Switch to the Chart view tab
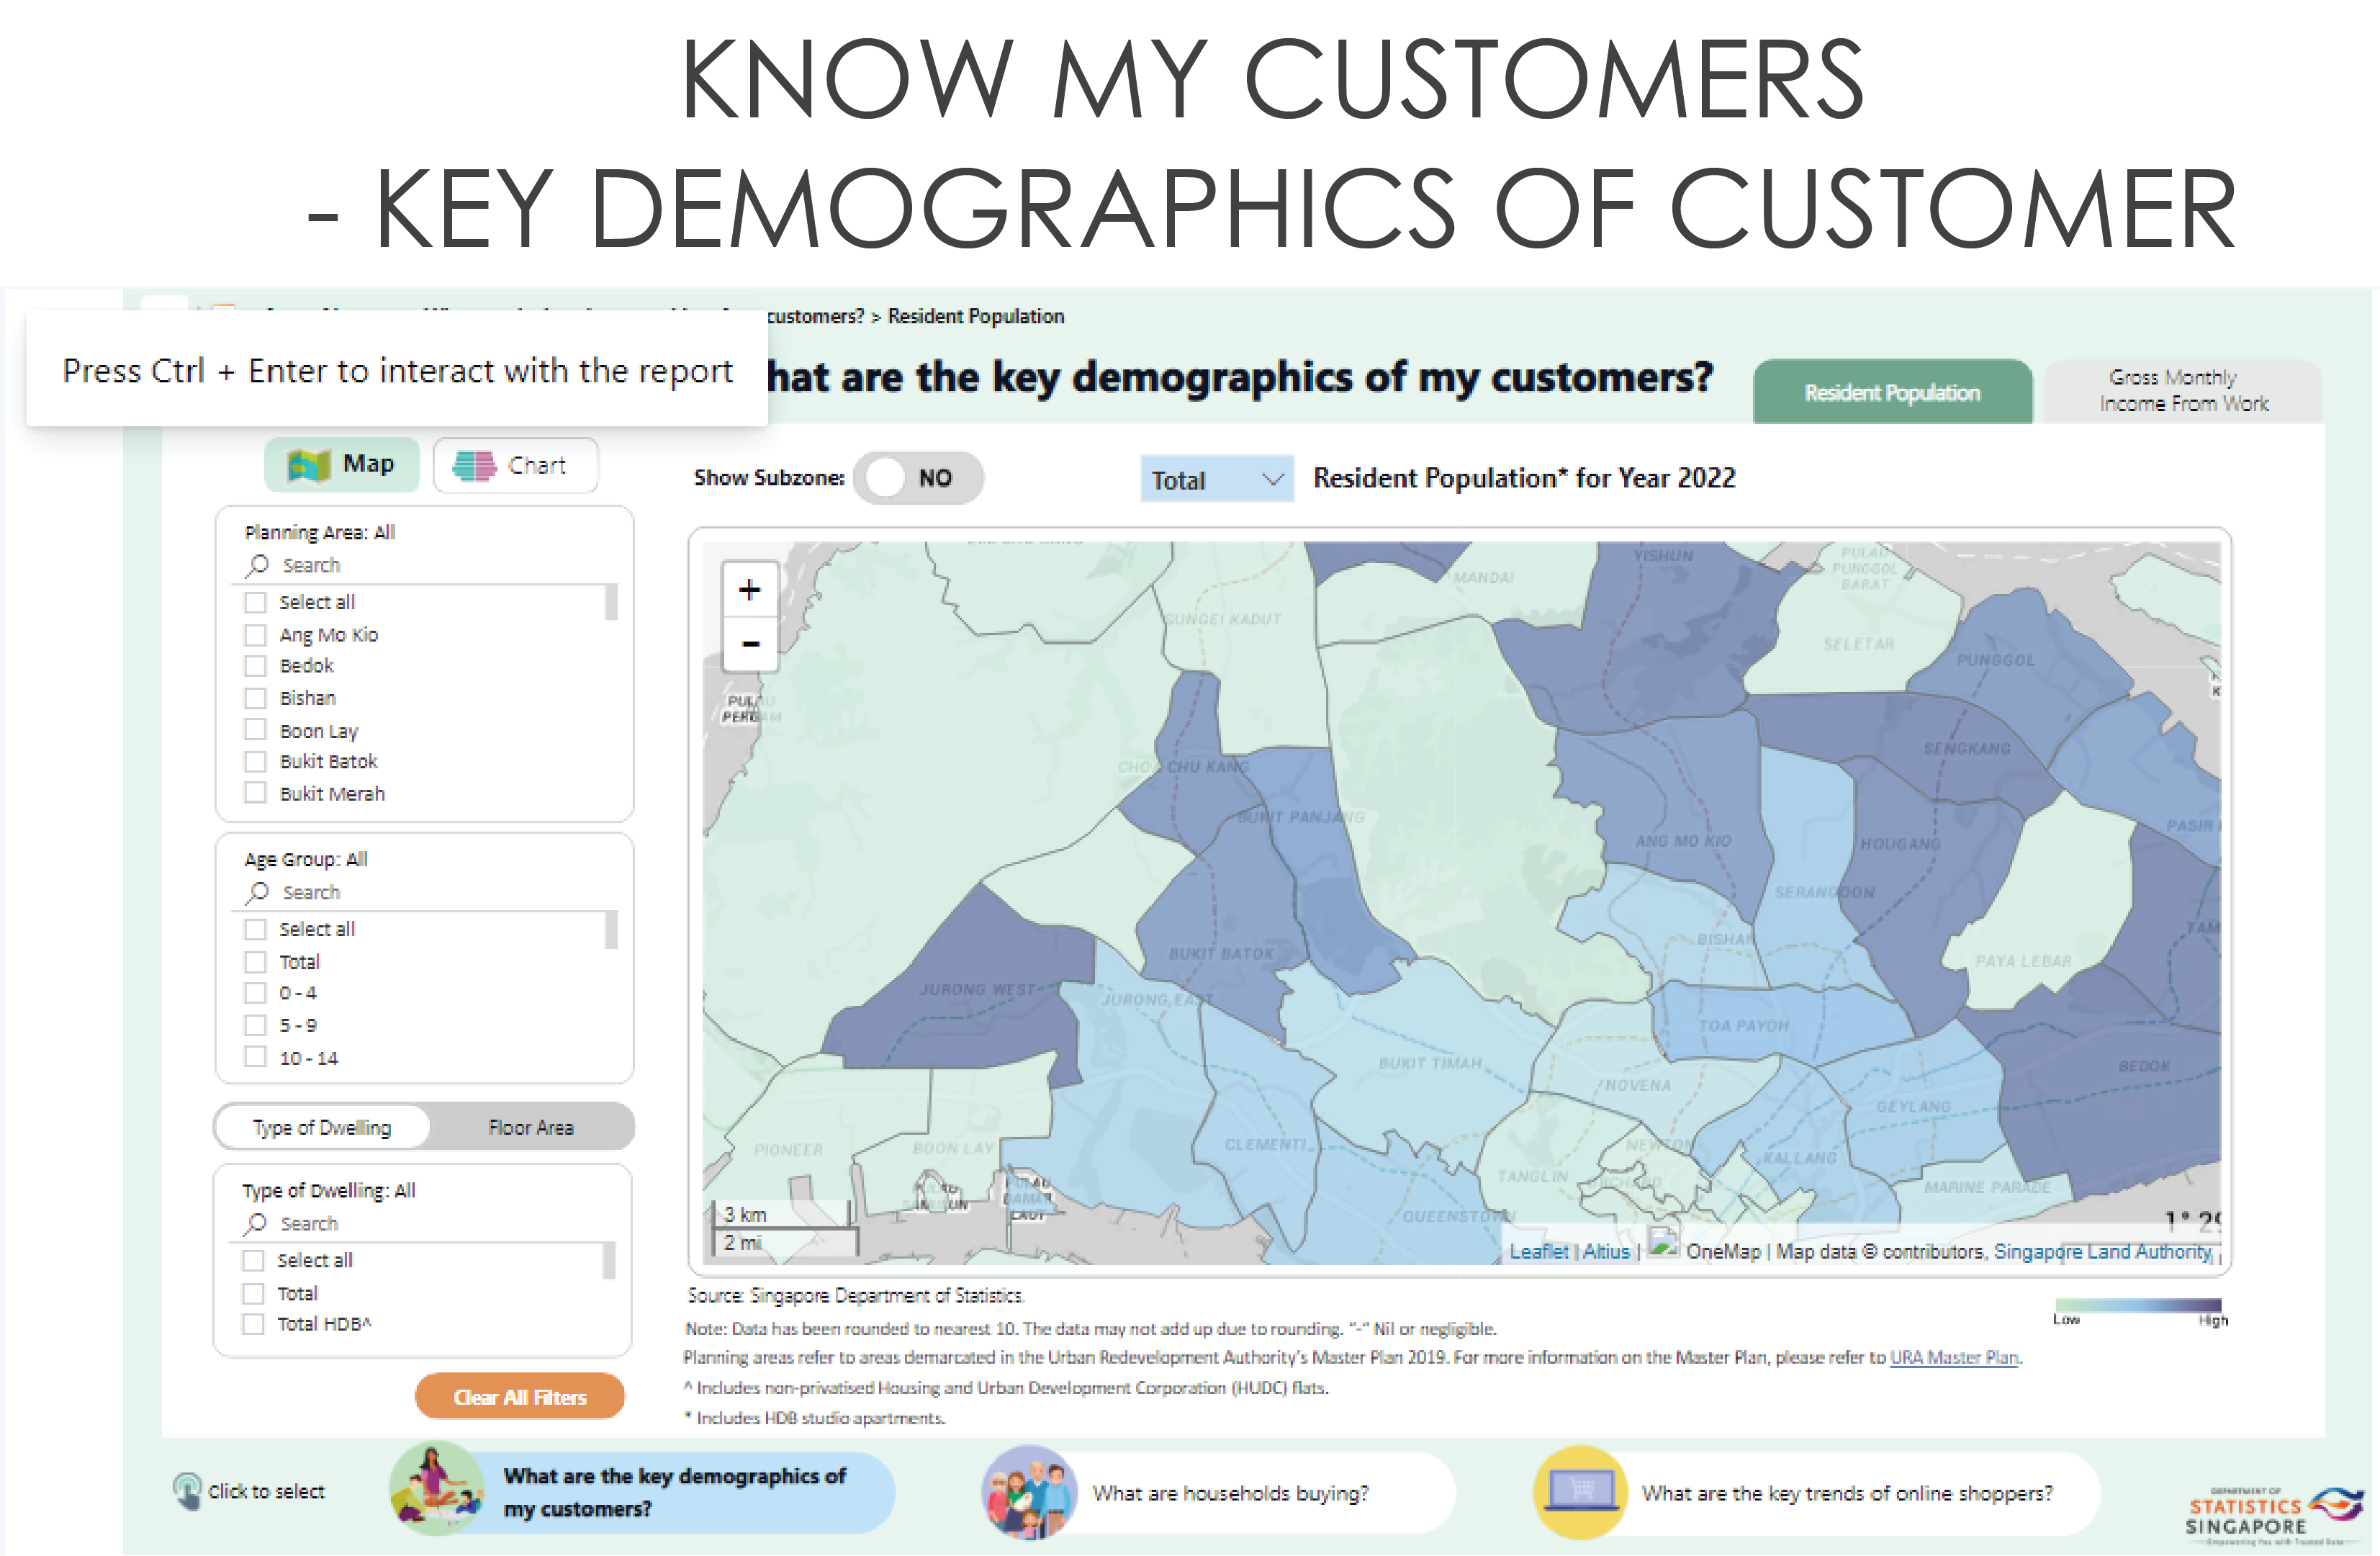The image size is (2380, 1556). (515, 465)
